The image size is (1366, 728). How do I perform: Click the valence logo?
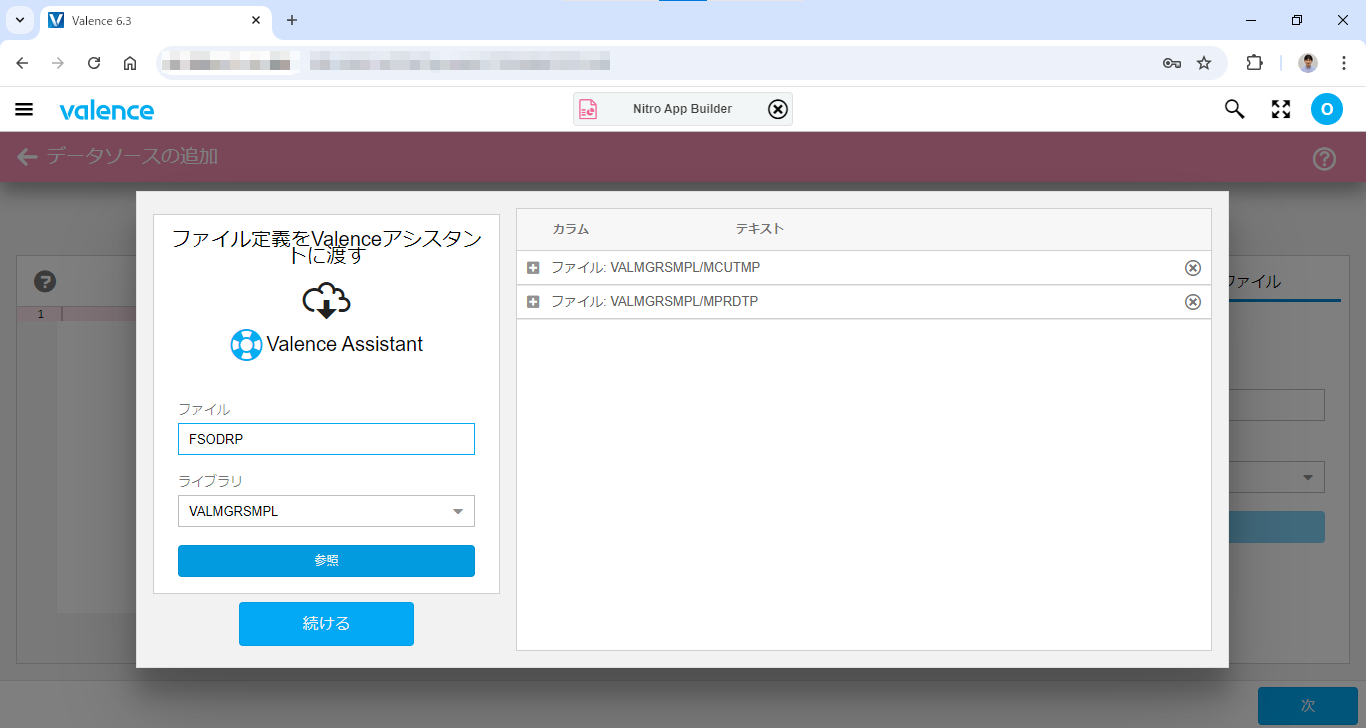pos(106,110)
